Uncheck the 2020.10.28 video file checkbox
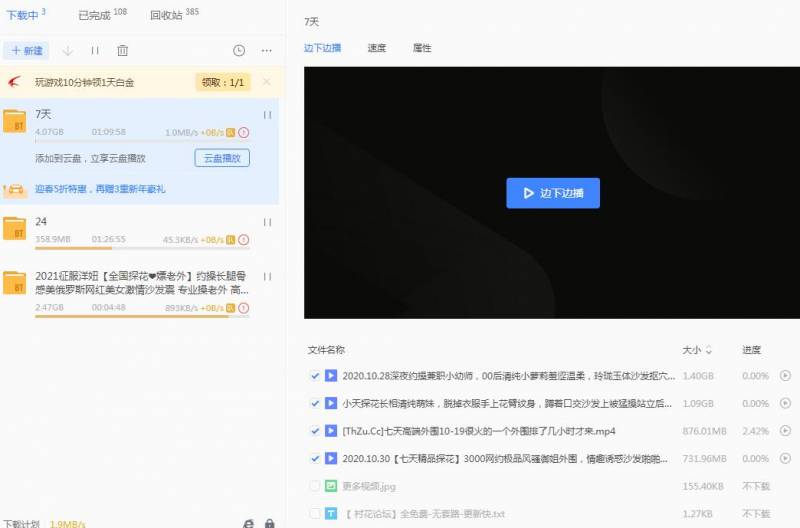 click(x=316, y=376)
